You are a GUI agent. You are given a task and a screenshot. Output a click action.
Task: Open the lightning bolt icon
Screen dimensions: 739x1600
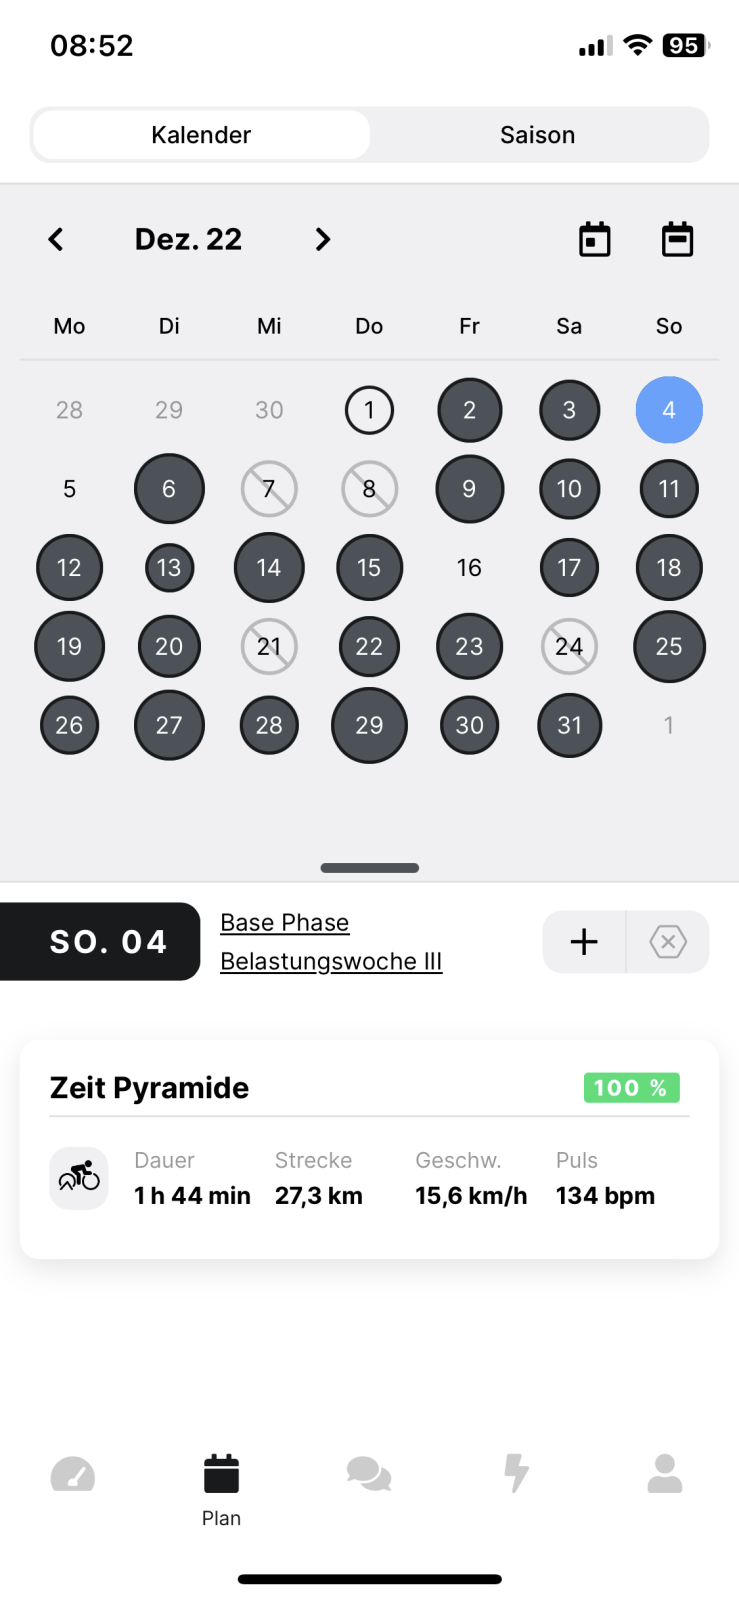[516, 1475]
